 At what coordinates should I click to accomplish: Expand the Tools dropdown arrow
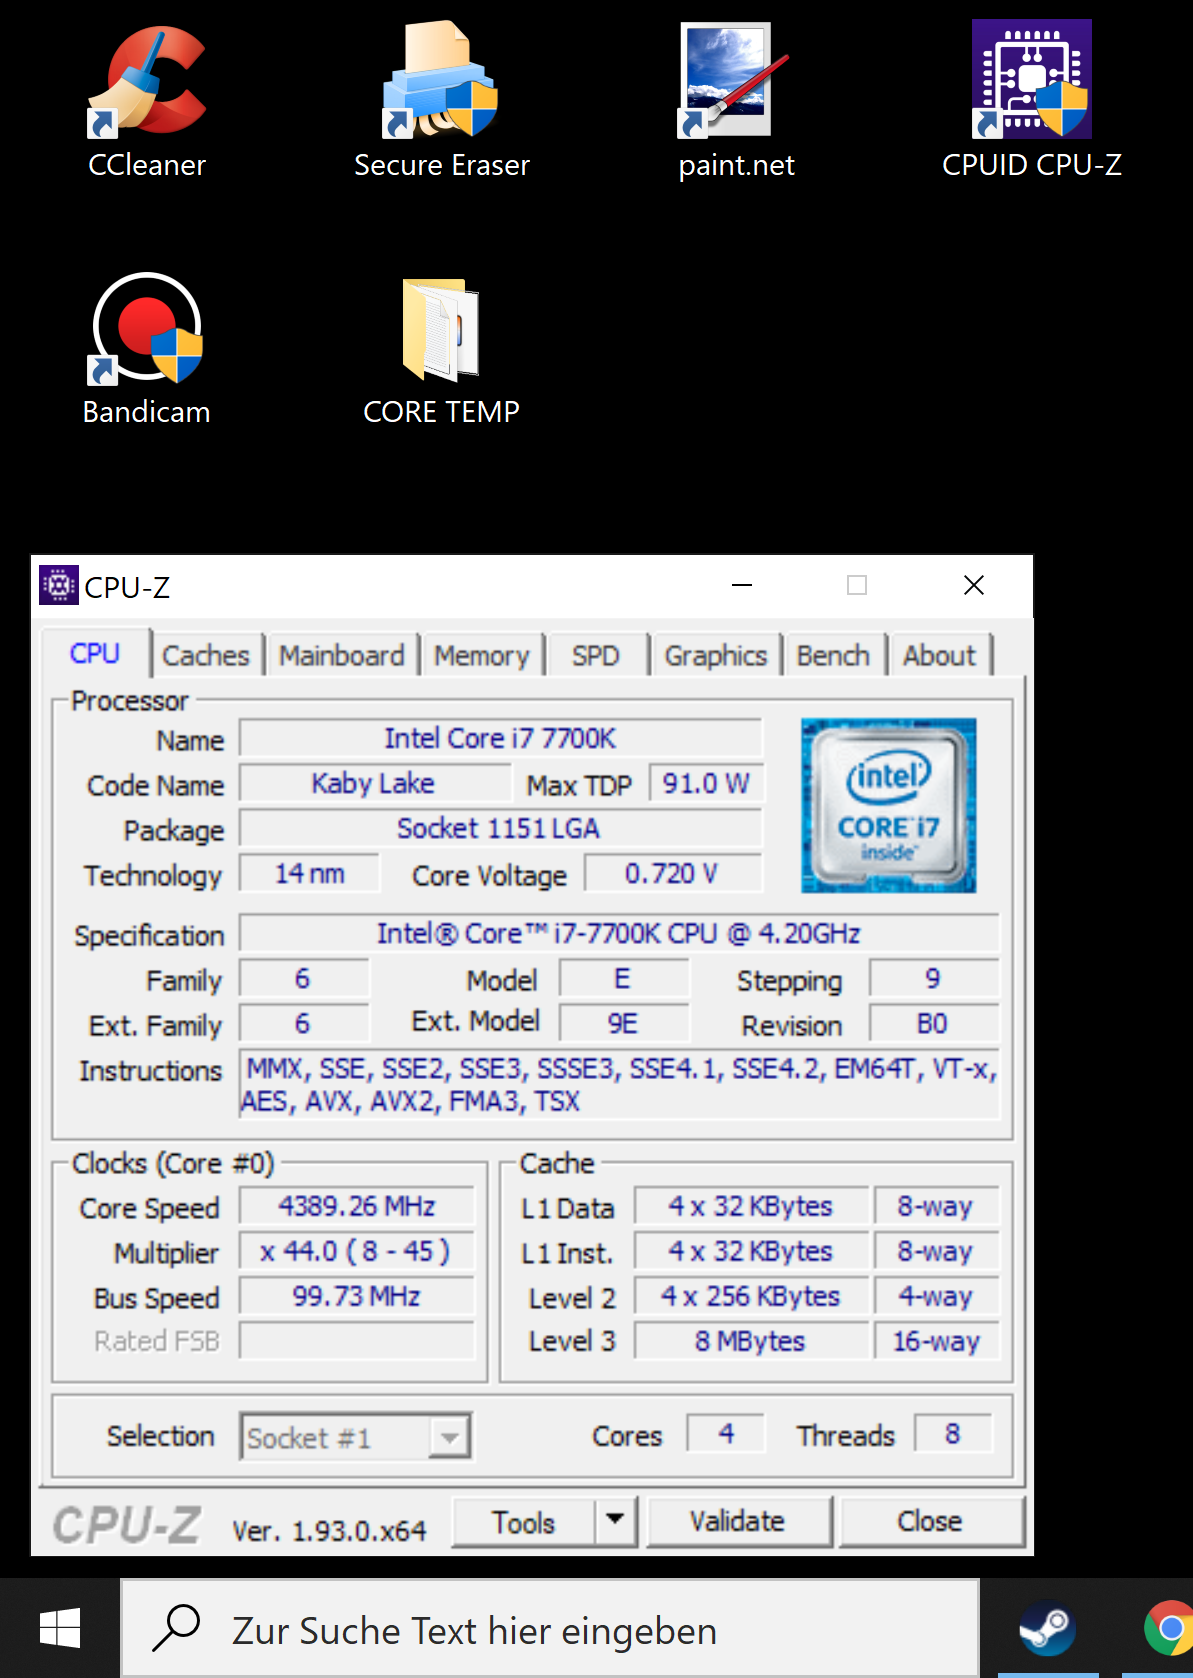616,1522
